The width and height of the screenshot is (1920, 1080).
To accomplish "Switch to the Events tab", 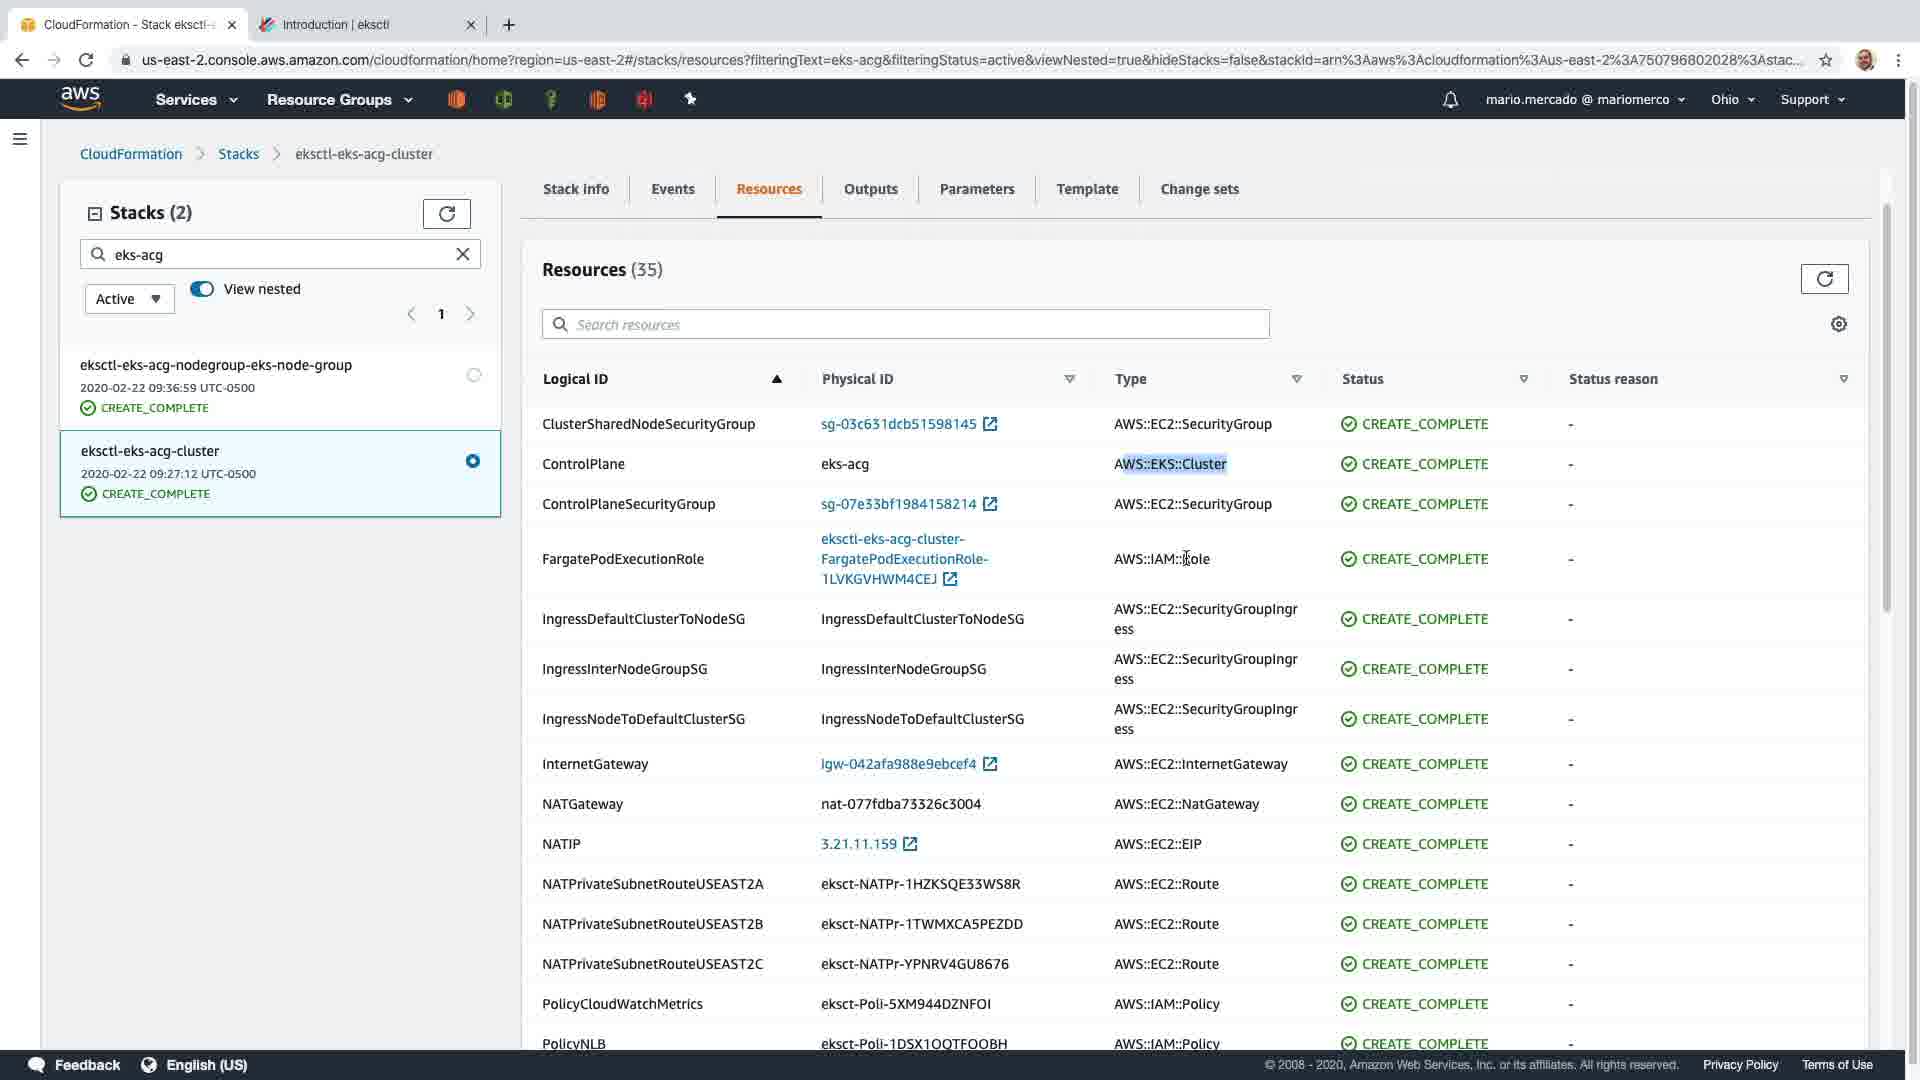I will tap(672, 189).
